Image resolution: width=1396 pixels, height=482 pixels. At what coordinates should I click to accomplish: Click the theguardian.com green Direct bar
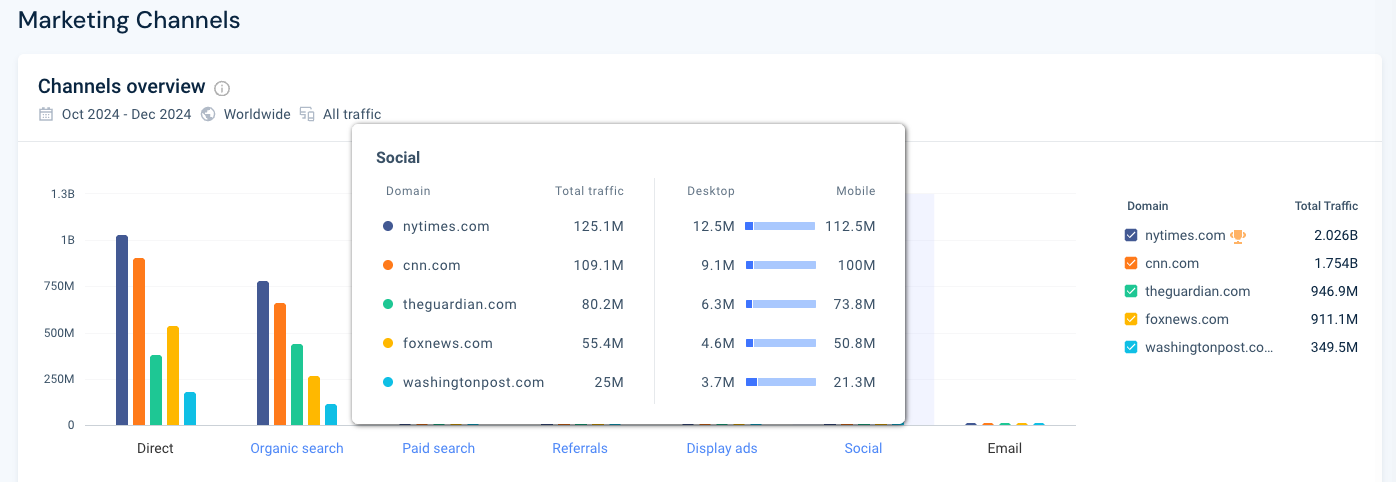(156, 390)
